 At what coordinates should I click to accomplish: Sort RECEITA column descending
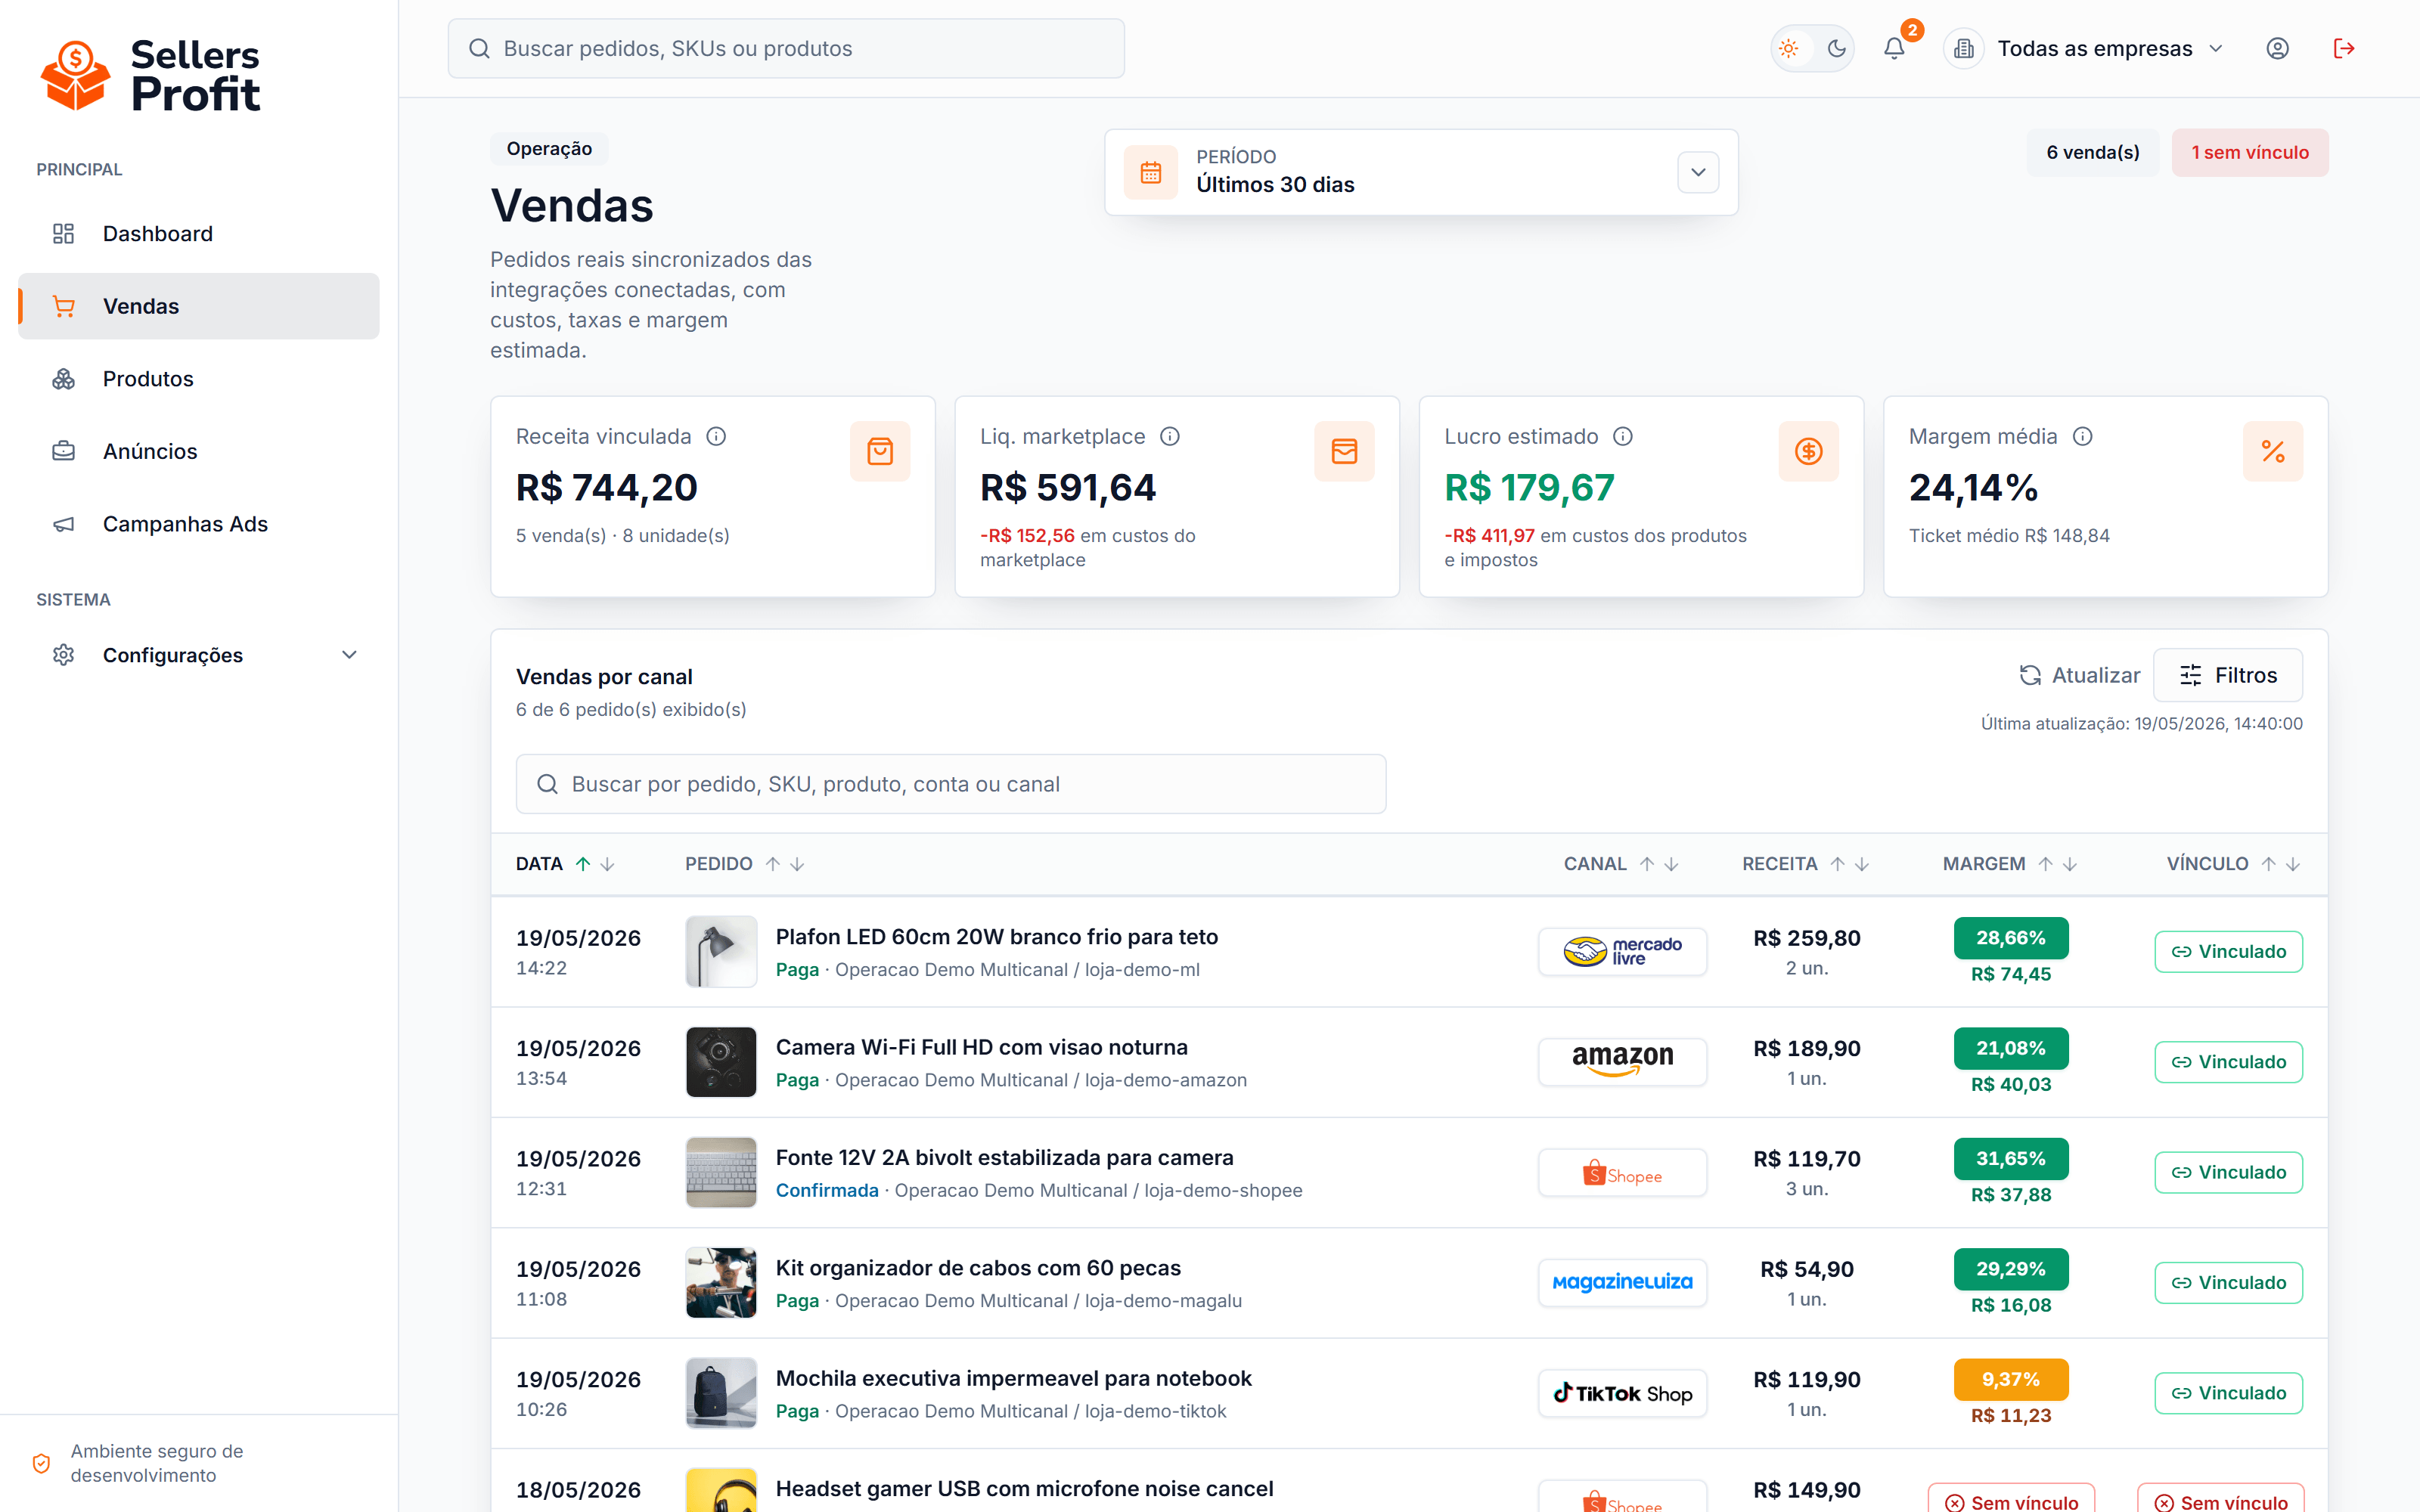pyautogui.click(x=1862, y=864)
